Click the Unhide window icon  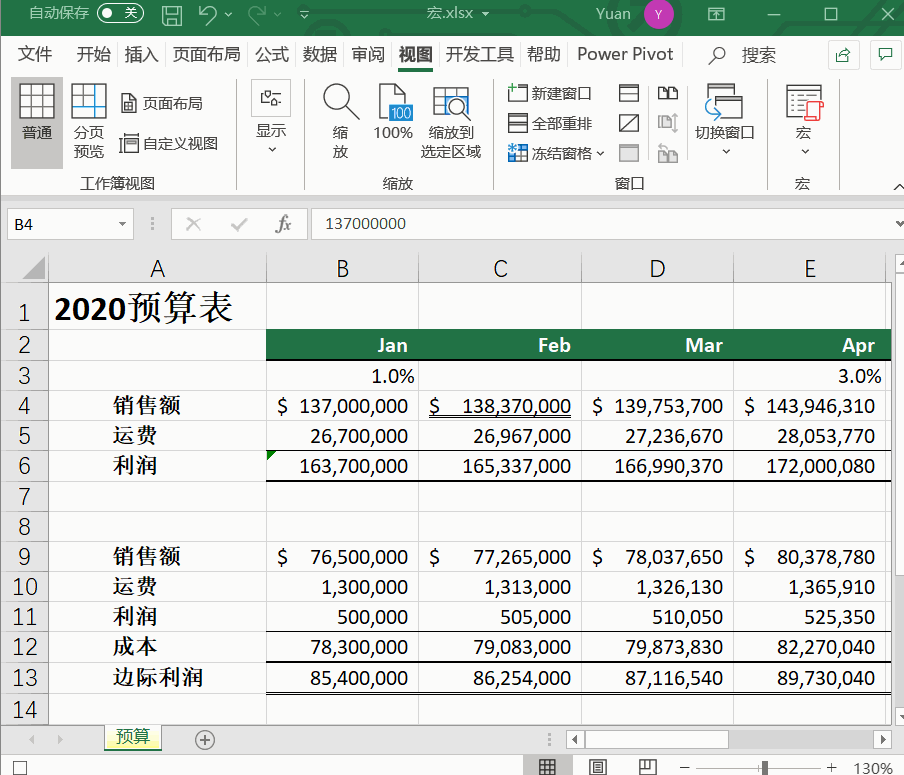(628, 153)
